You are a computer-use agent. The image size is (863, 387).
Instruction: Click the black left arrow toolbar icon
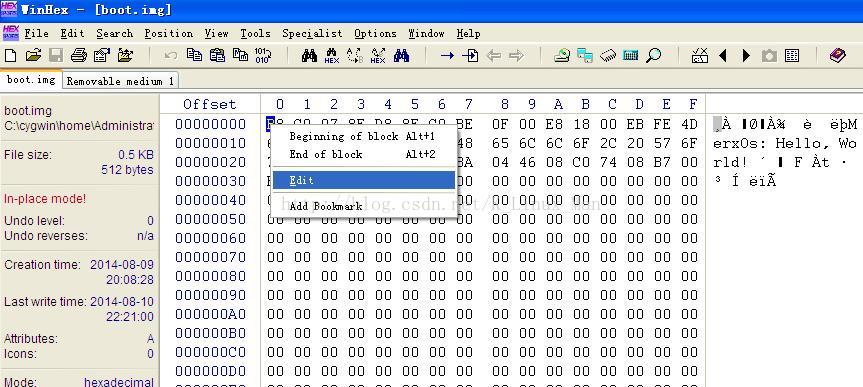tap(723, 56)
